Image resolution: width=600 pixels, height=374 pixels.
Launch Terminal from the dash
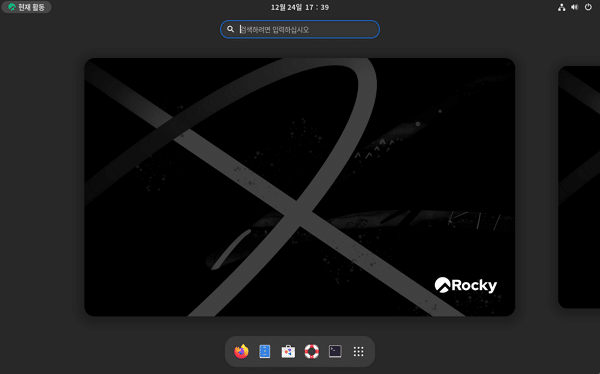tap(335, 351)
